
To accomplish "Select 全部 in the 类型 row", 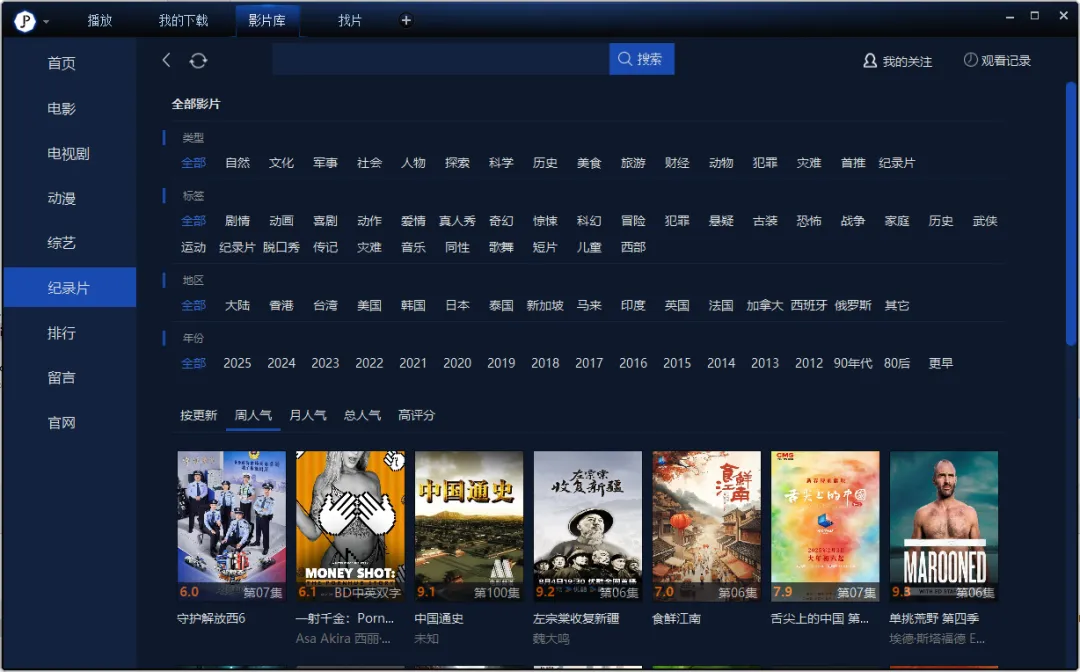I will click(x=194, y=163).
